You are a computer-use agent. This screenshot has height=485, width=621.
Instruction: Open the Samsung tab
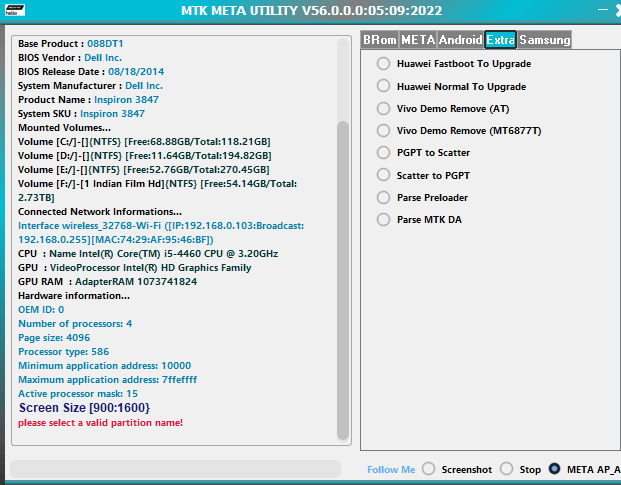point(545,40)
